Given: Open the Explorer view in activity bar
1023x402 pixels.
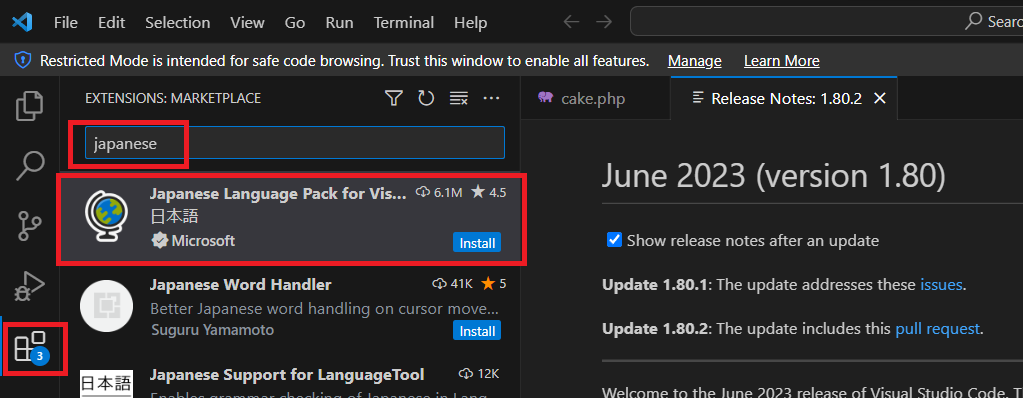Looking at the screenshot, I should [x=29, y=106].
